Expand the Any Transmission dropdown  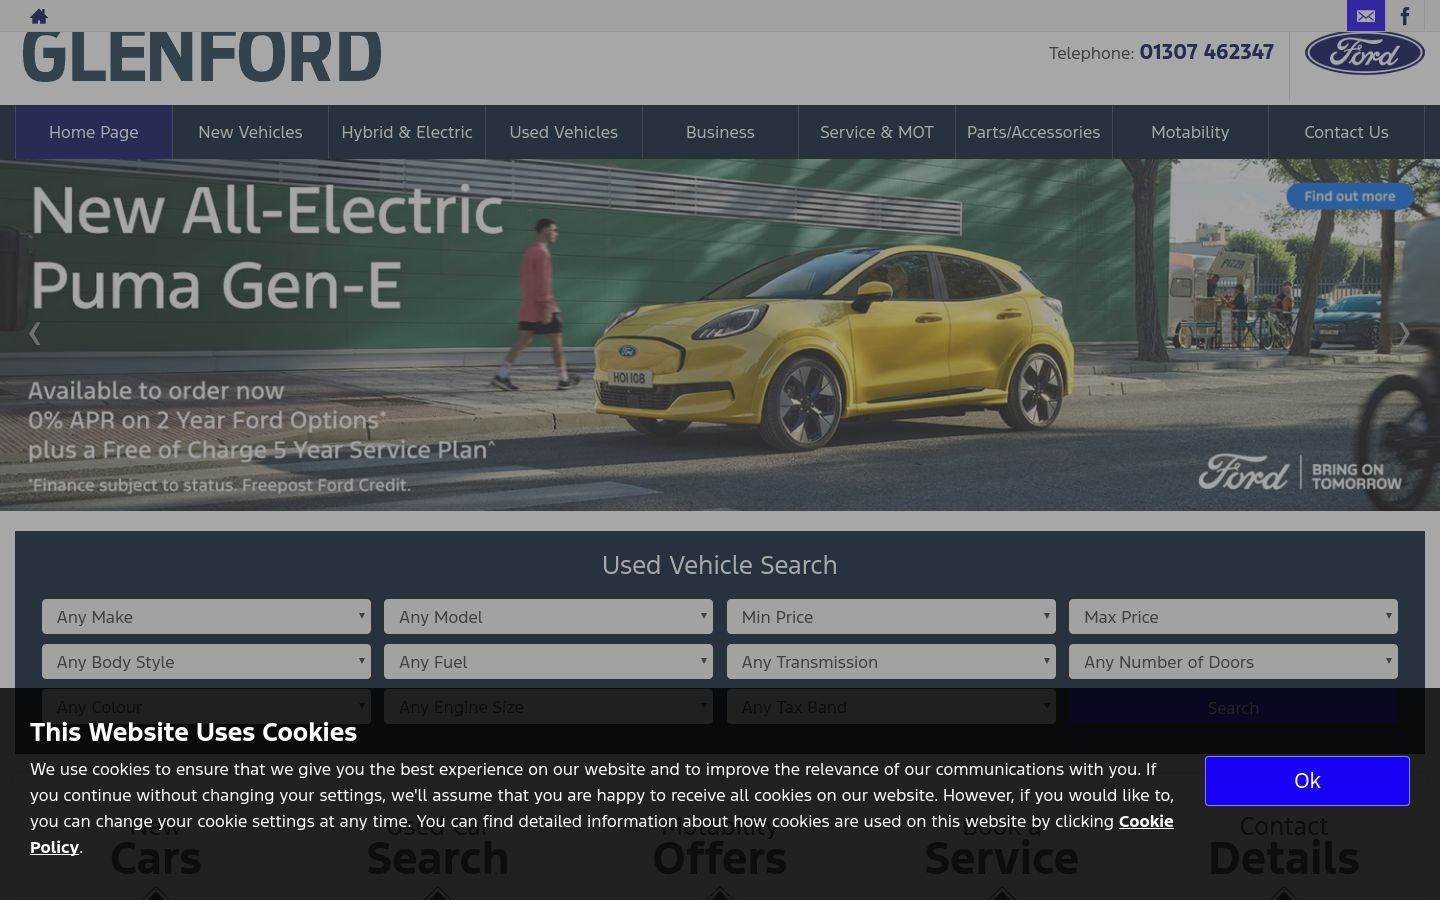(891, 662)
